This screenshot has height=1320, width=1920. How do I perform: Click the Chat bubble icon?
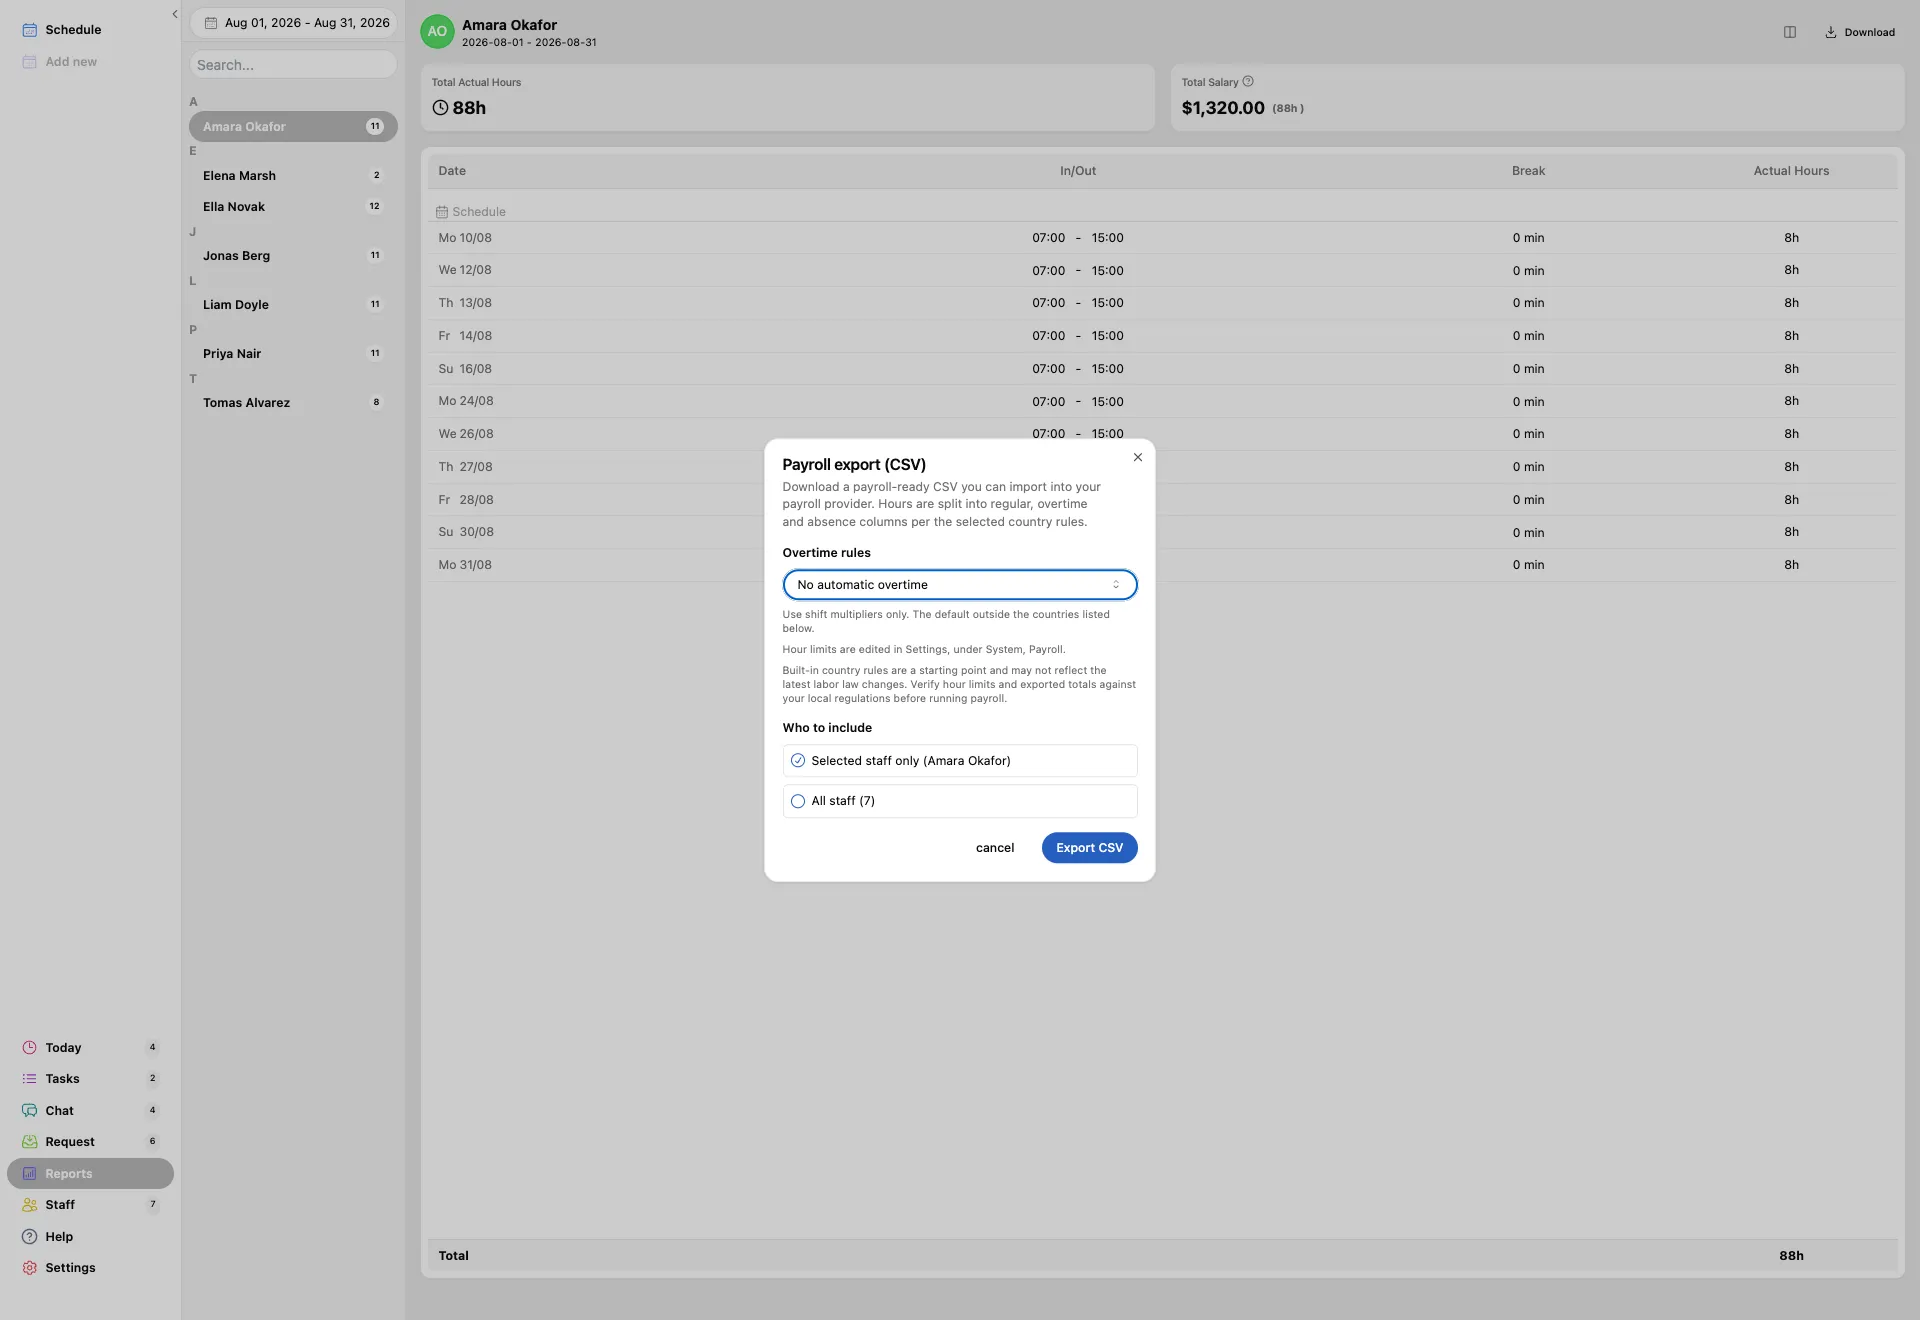coord(30,1111)
